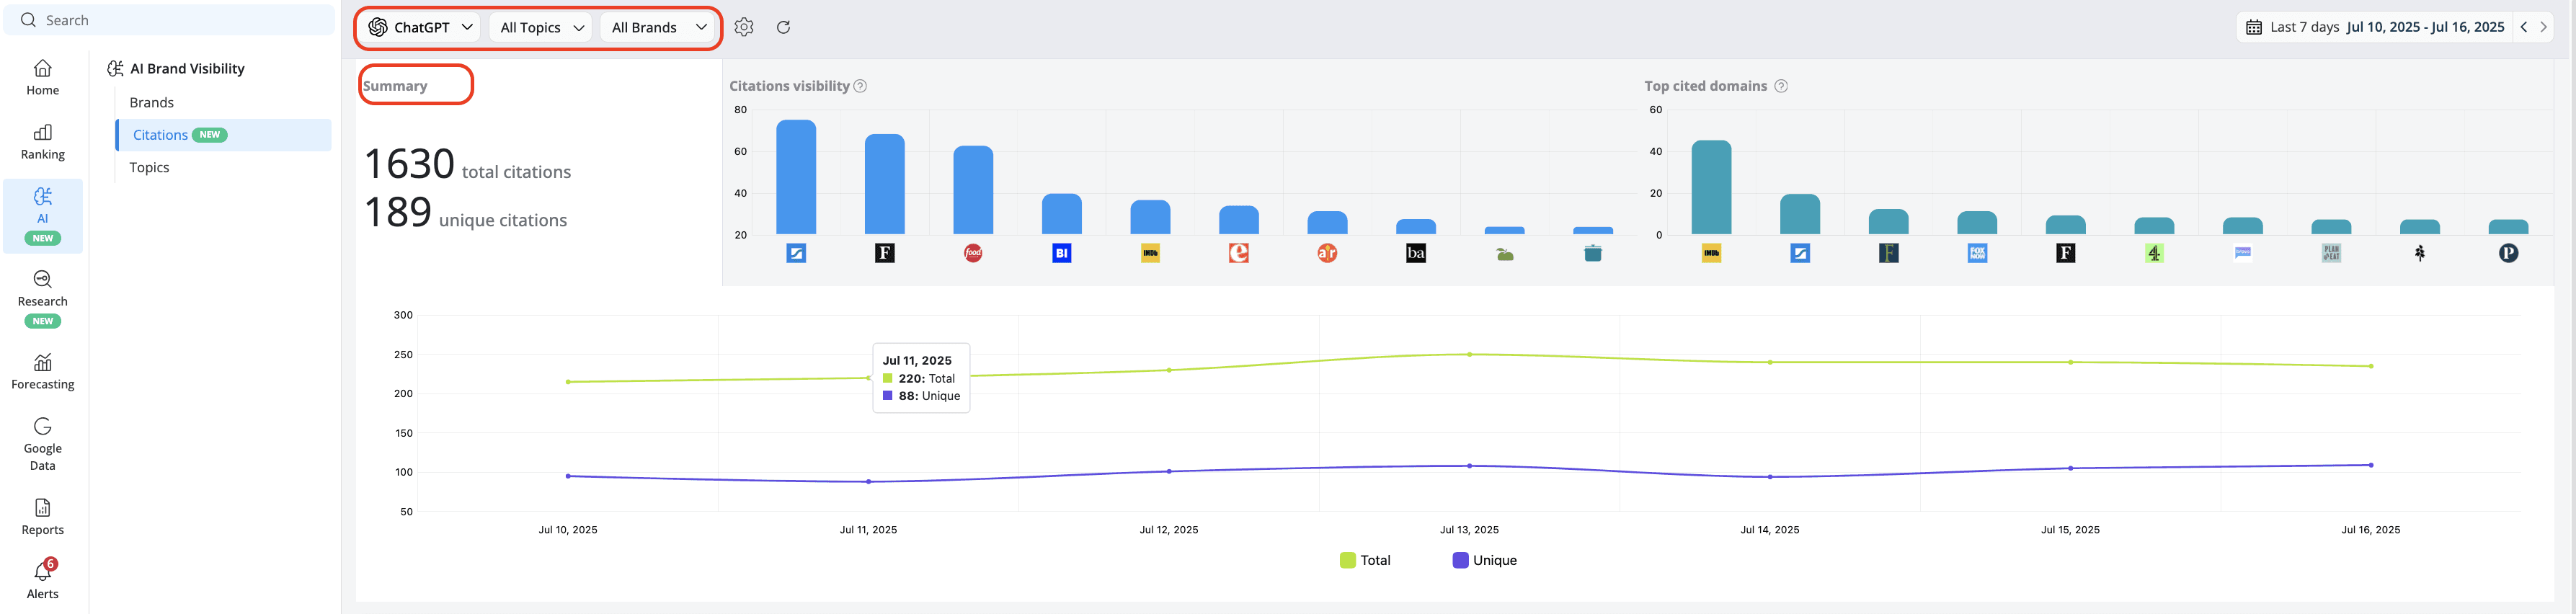Click the black 'ba' logo icon
Image resolution: width=2576 pixels, height=614 pixels.
[x=1416, y=253]
